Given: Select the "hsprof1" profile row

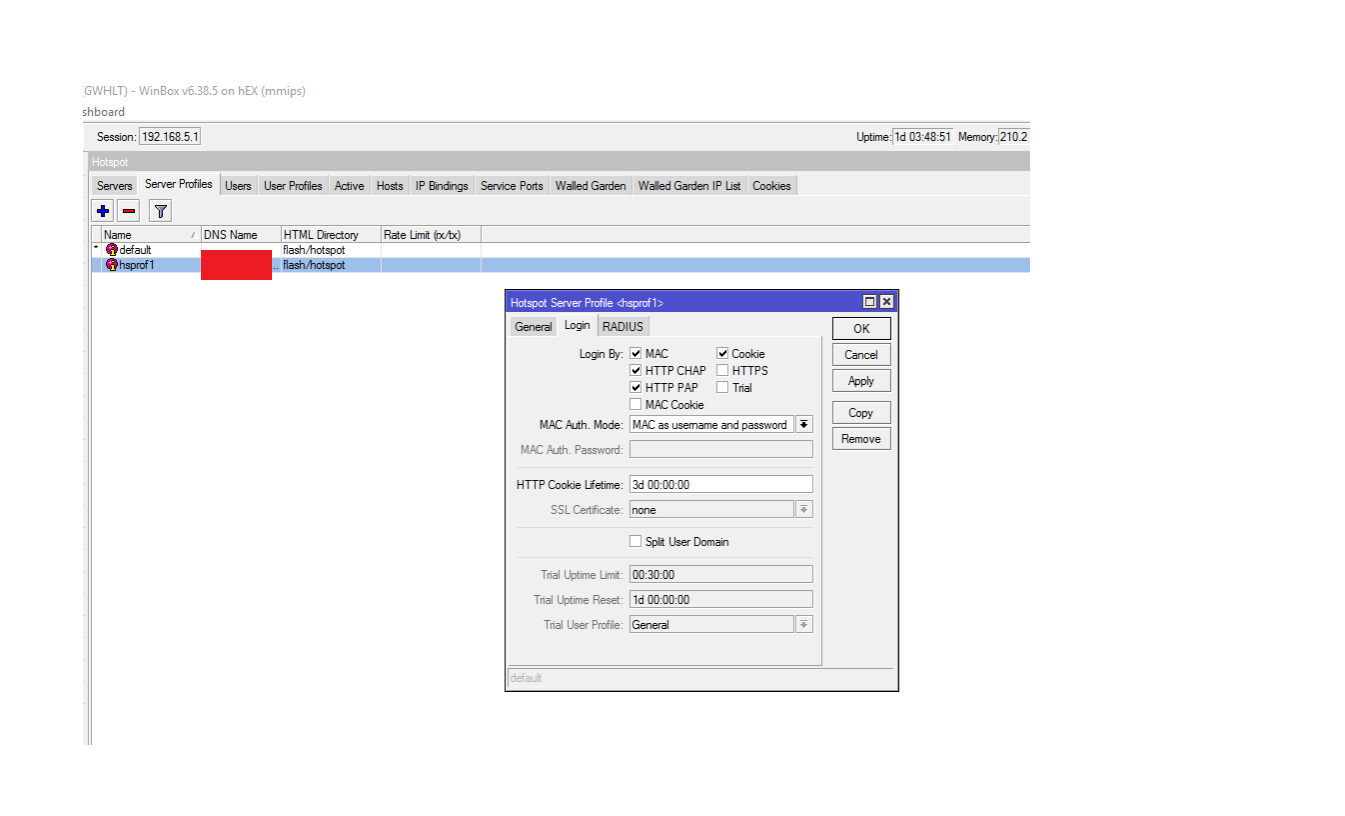Looking at the screenshot, I should [561, 265].
